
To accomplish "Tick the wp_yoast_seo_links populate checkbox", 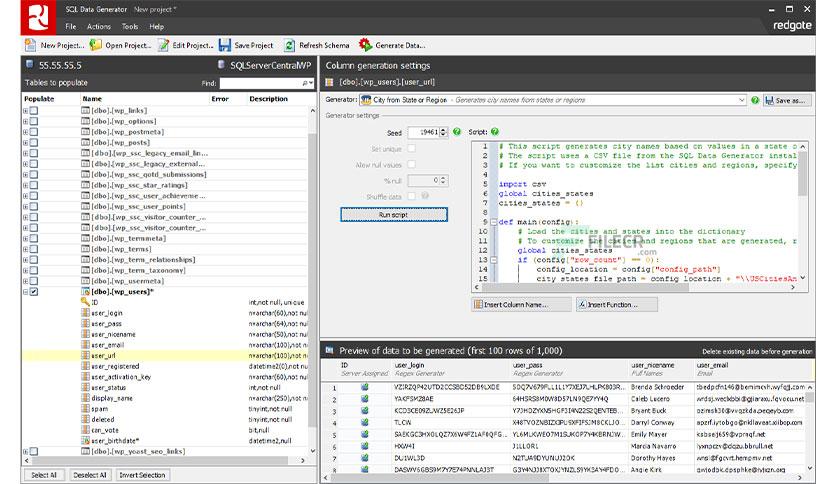I will pyautogui.click(x=34, y=451).
